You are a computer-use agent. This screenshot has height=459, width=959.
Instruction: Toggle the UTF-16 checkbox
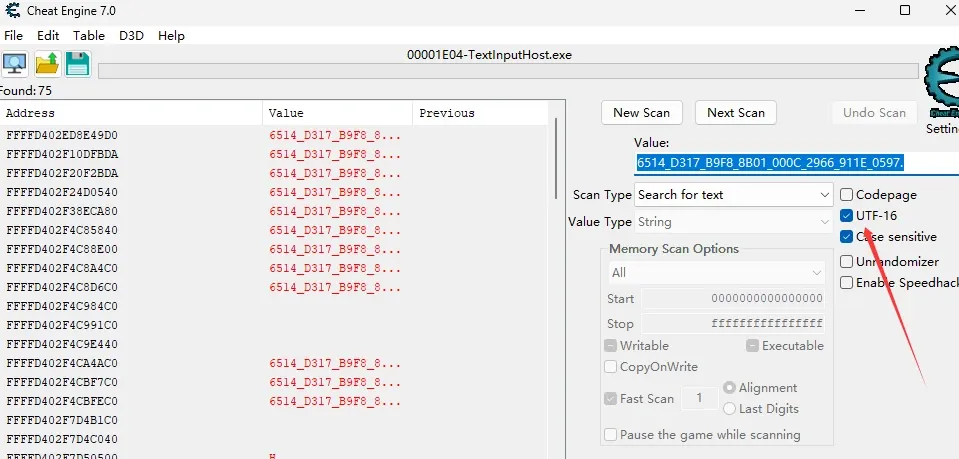tap(846, 215)
